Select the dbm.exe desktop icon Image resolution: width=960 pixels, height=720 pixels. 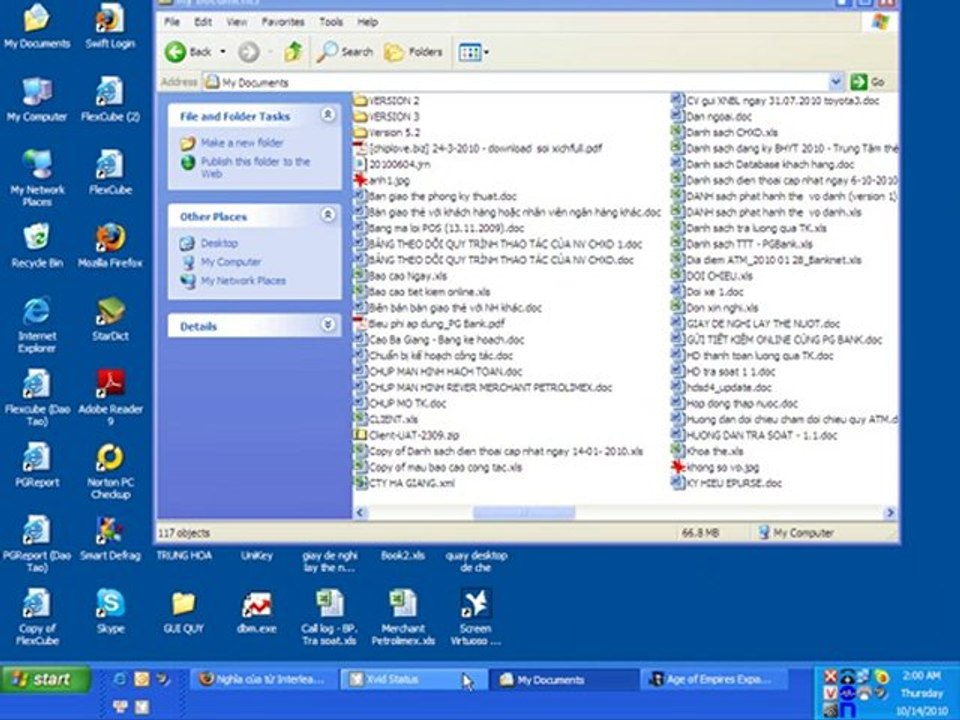click(x=257, y=610)
